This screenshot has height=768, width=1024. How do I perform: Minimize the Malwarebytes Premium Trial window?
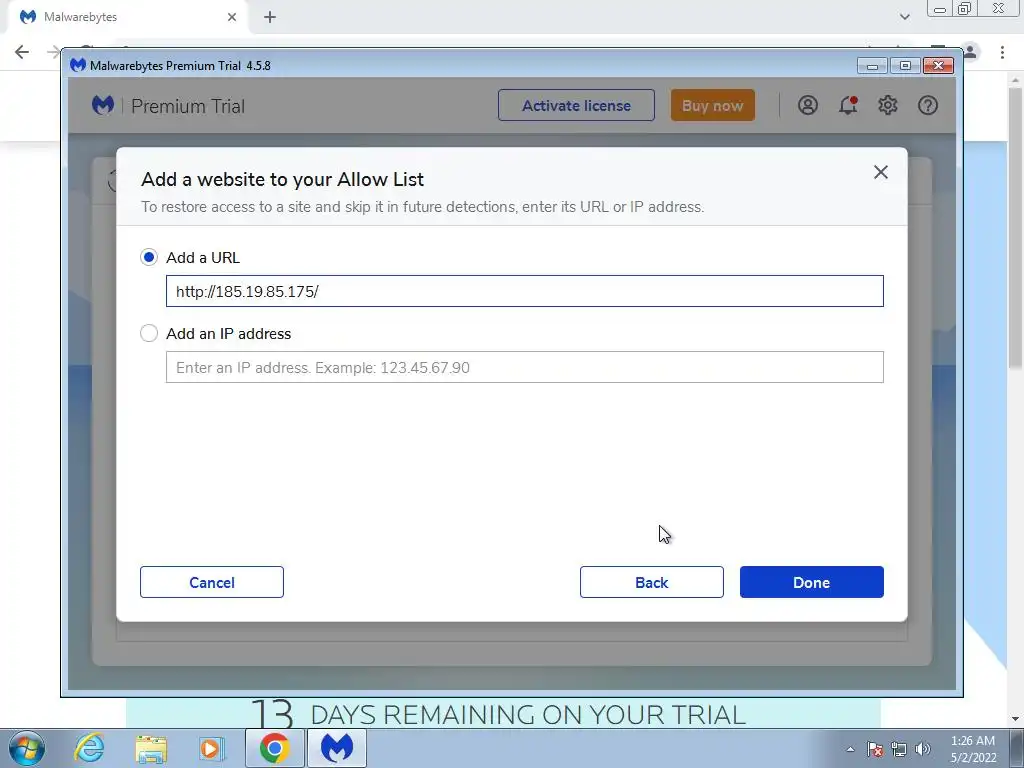[872, 65]
